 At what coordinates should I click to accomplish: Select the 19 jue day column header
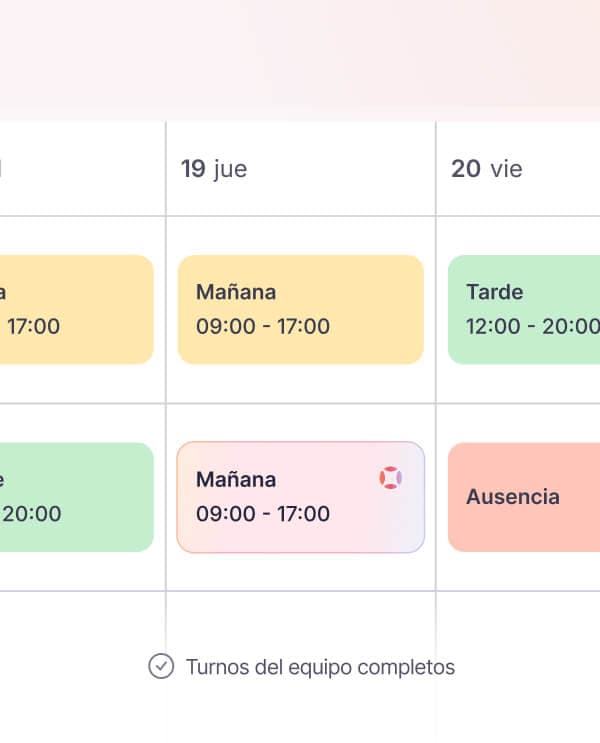(x=214, y=169)
